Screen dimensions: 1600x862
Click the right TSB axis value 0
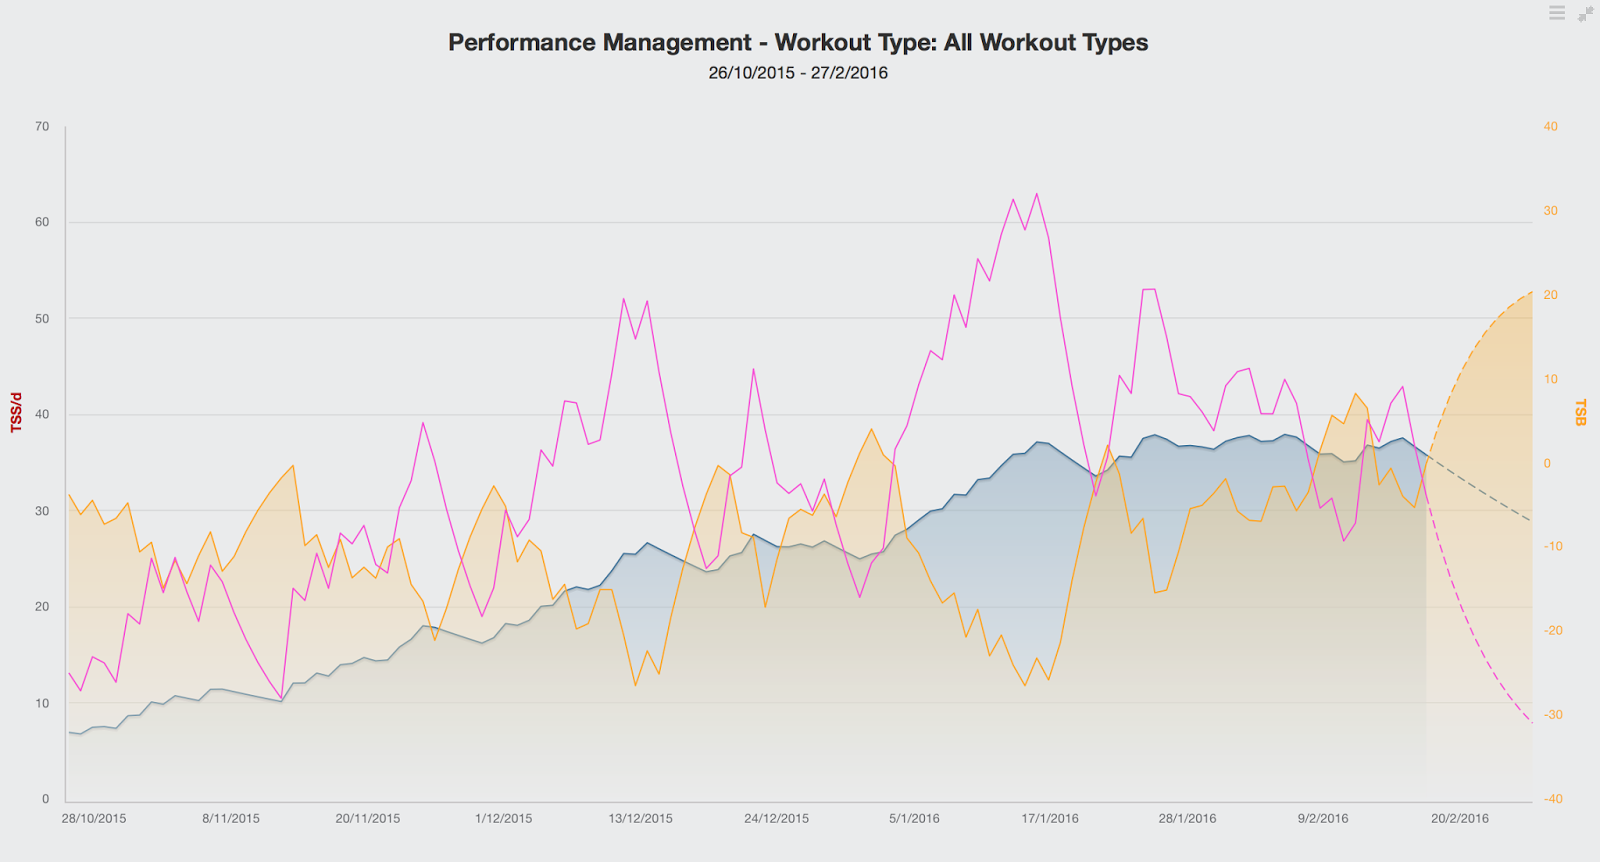click(1547, 463)
